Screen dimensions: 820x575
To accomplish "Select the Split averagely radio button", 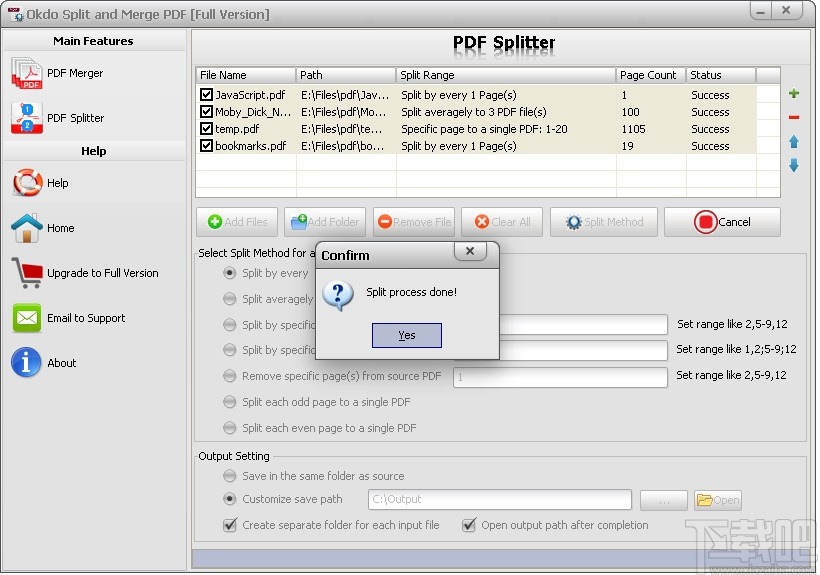I will coord(230,298).
